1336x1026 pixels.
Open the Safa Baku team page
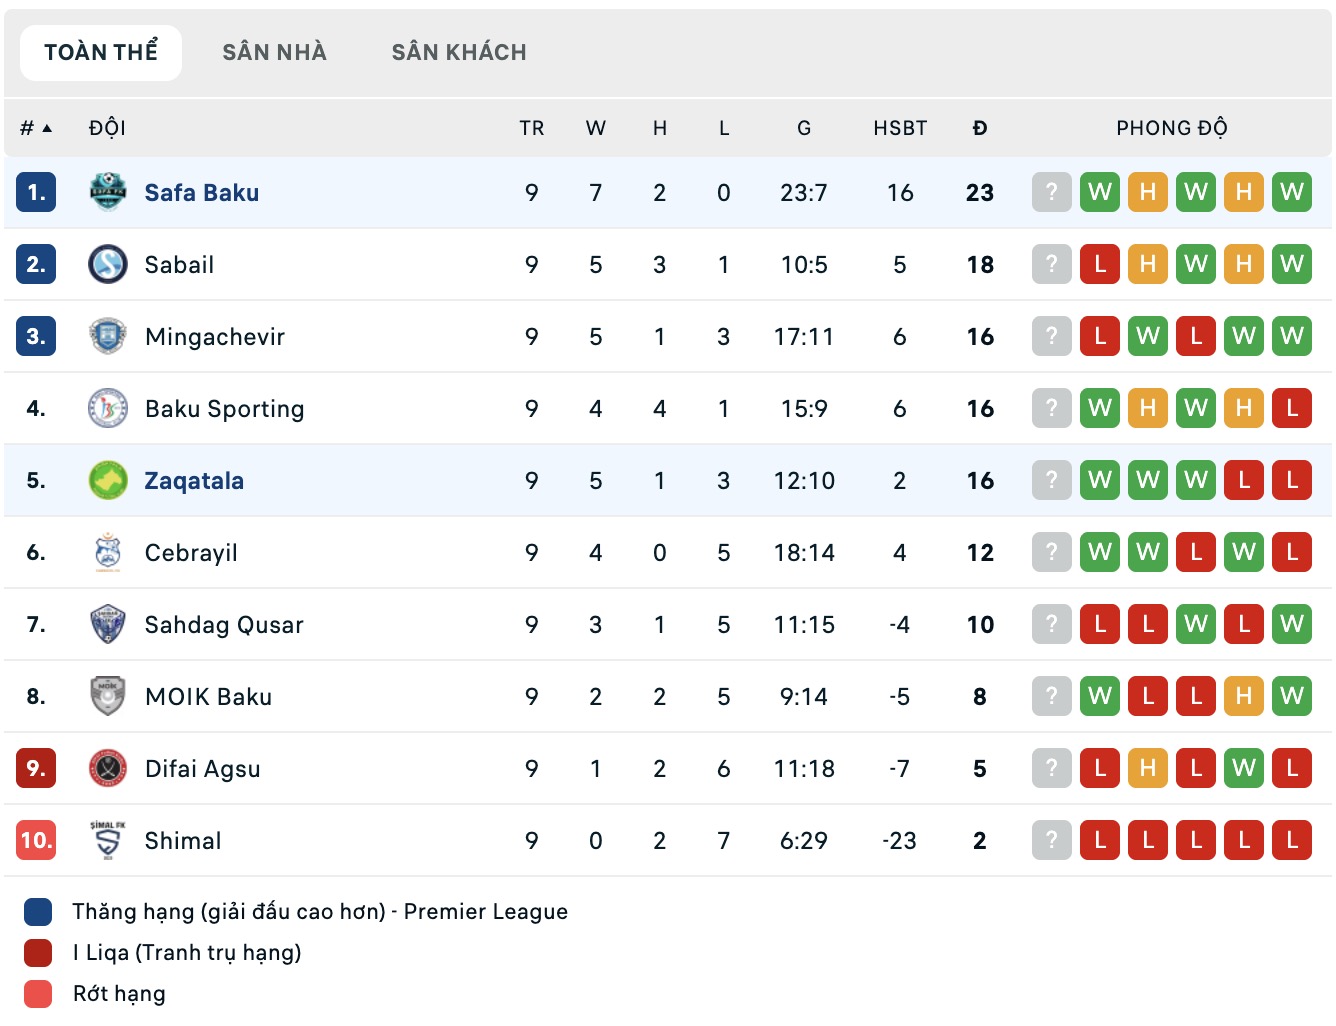point(202,192)
